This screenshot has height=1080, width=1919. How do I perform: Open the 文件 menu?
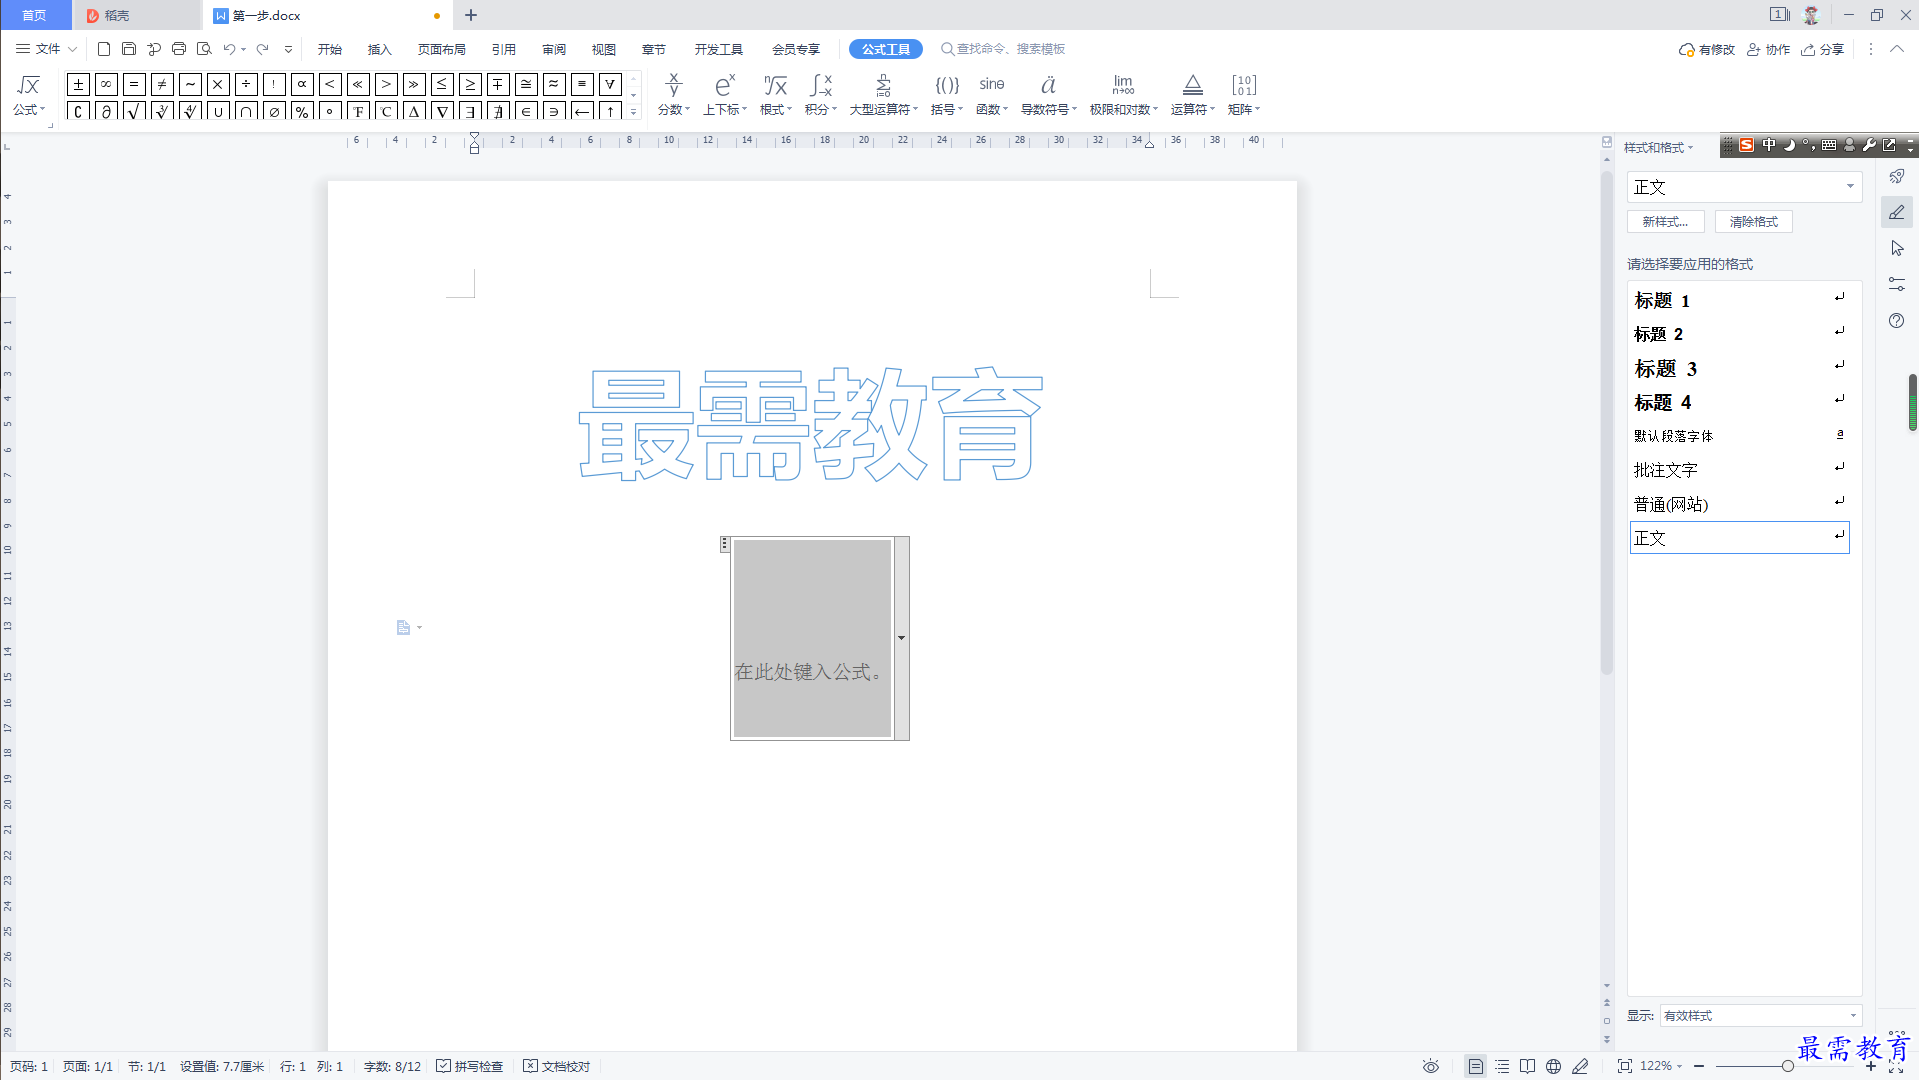(46, 49)
